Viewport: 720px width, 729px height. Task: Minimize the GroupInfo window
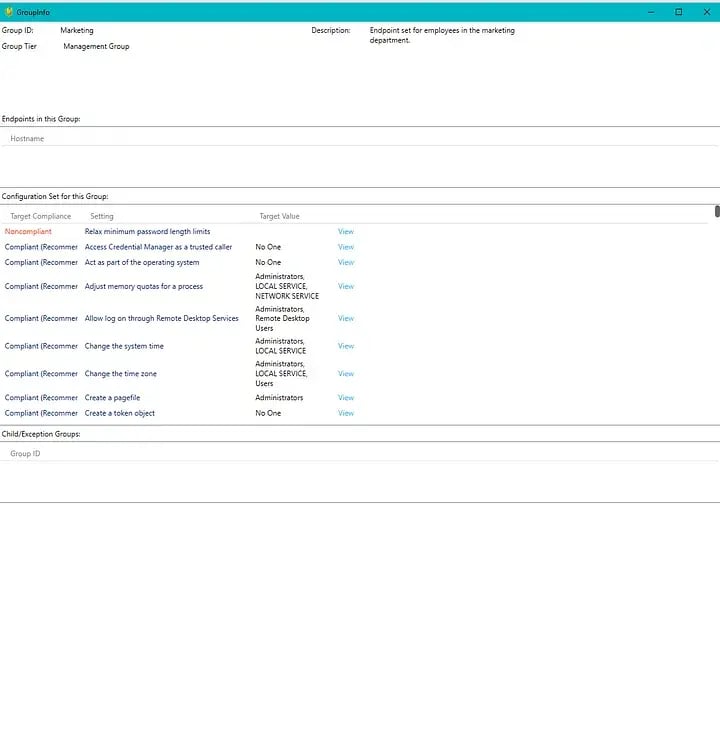[651, 11]
